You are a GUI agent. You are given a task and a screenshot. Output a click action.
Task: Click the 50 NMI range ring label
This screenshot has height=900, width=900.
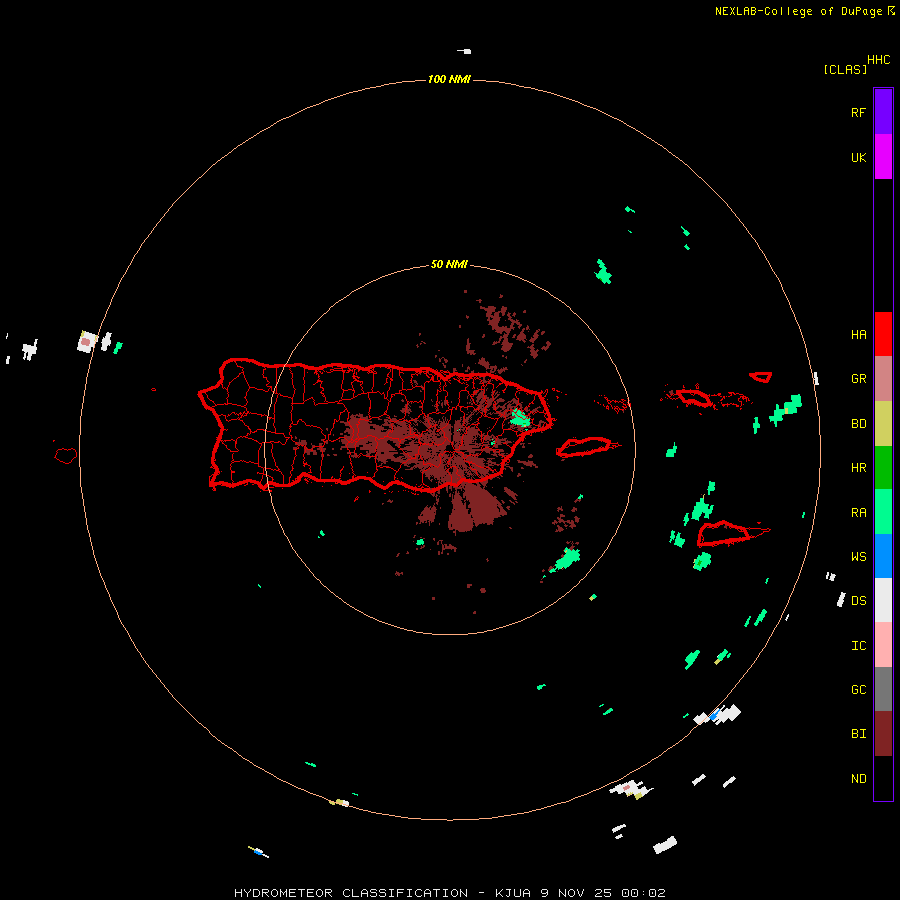pos(449,265)
